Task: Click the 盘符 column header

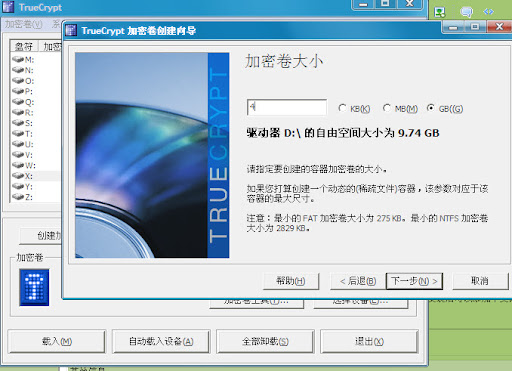Action: coord(24,46)
